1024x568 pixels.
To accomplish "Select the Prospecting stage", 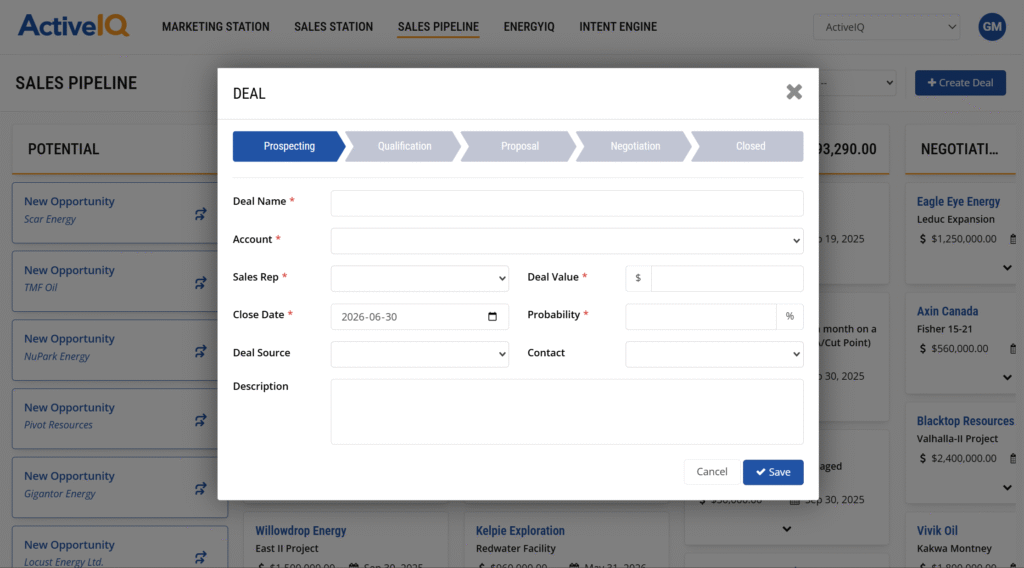I will (289, 146).
